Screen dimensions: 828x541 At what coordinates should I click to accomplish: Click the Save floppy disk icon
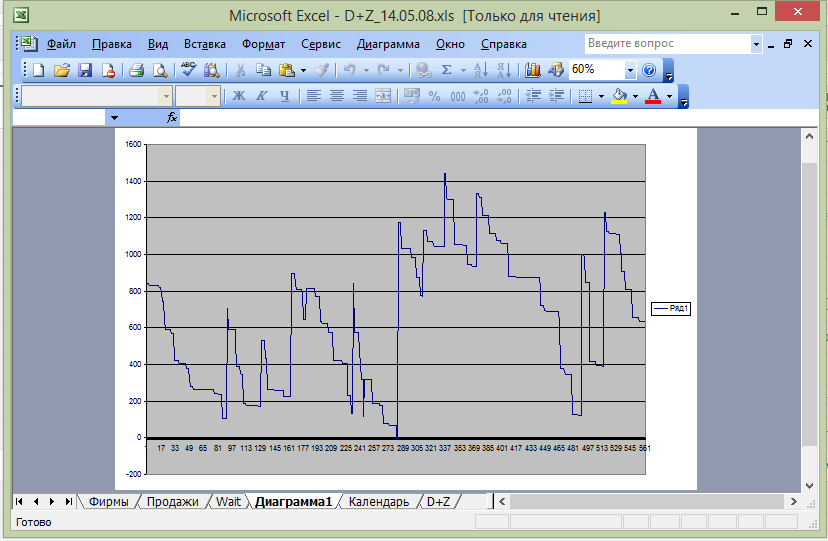[x=85, y=70]
